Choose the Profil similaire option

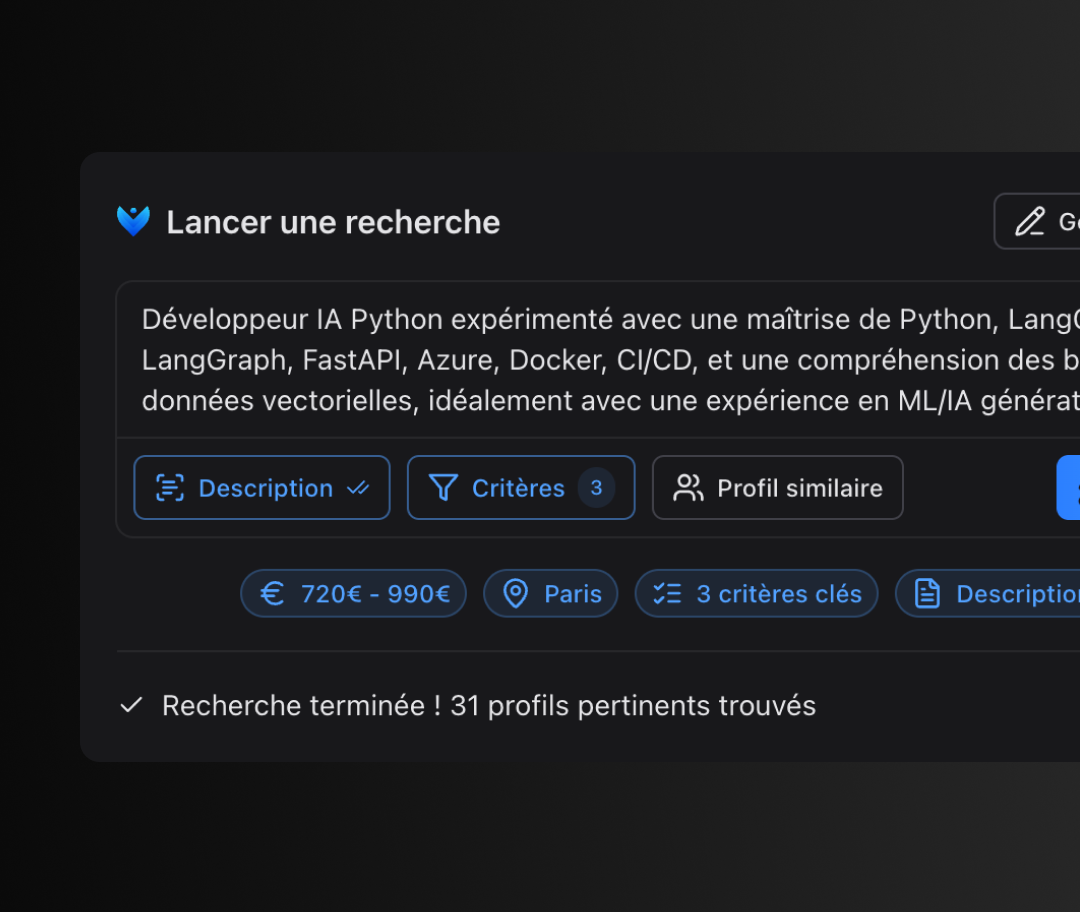click(x=799, y=488)
